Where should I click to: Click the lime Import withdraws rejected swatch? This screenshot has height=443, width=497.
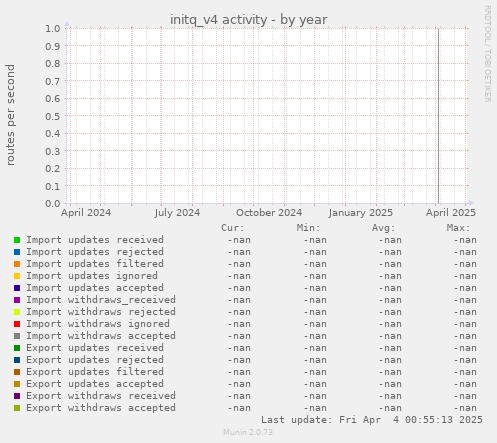coord(17,312)
